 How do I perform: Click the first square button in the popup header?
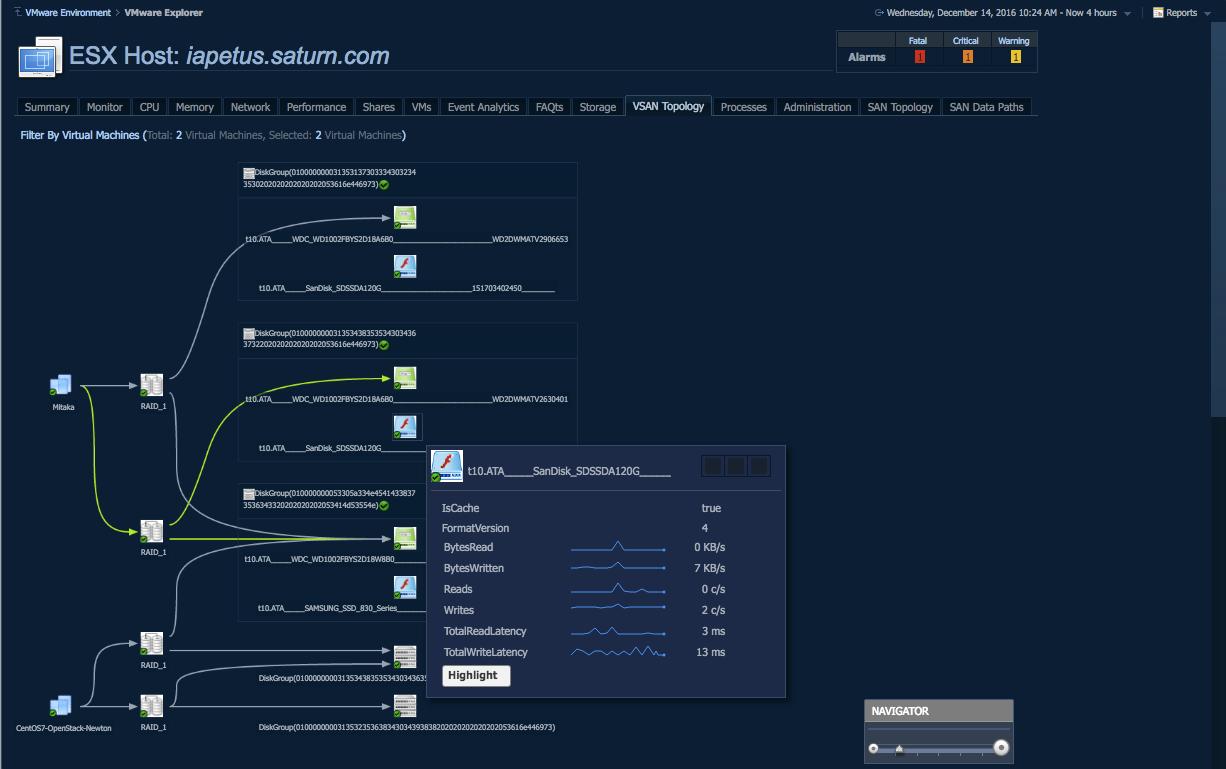712,466
